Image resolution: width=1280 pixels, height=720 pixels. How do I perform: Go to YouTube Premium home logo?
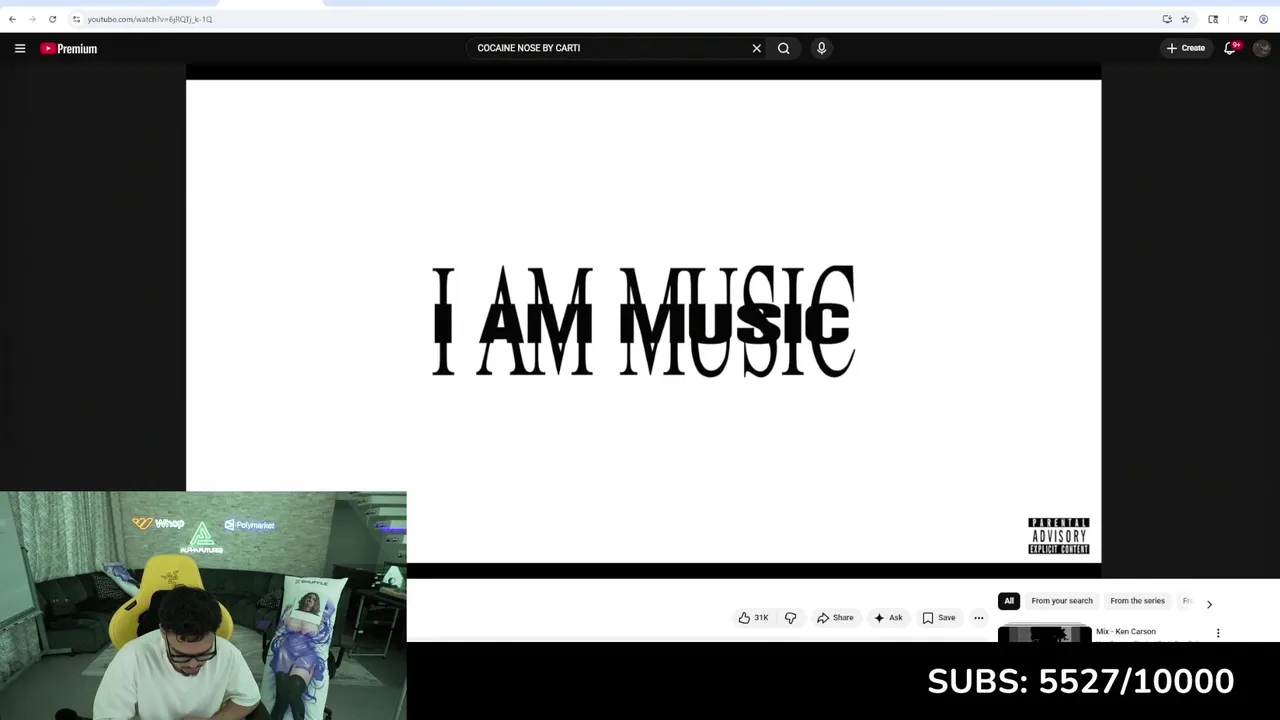(69, 48)
